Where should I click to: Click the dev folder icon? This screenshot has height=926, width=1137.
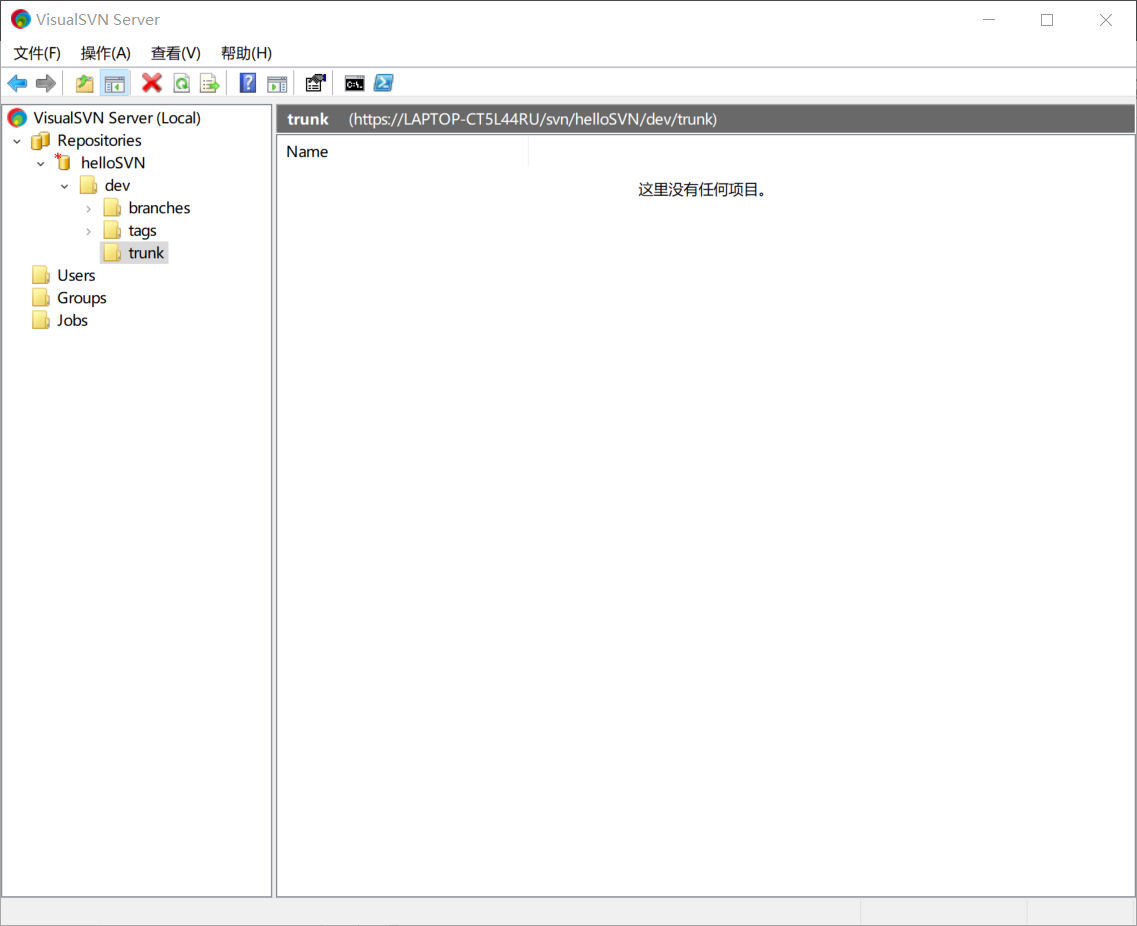point(88,185)
